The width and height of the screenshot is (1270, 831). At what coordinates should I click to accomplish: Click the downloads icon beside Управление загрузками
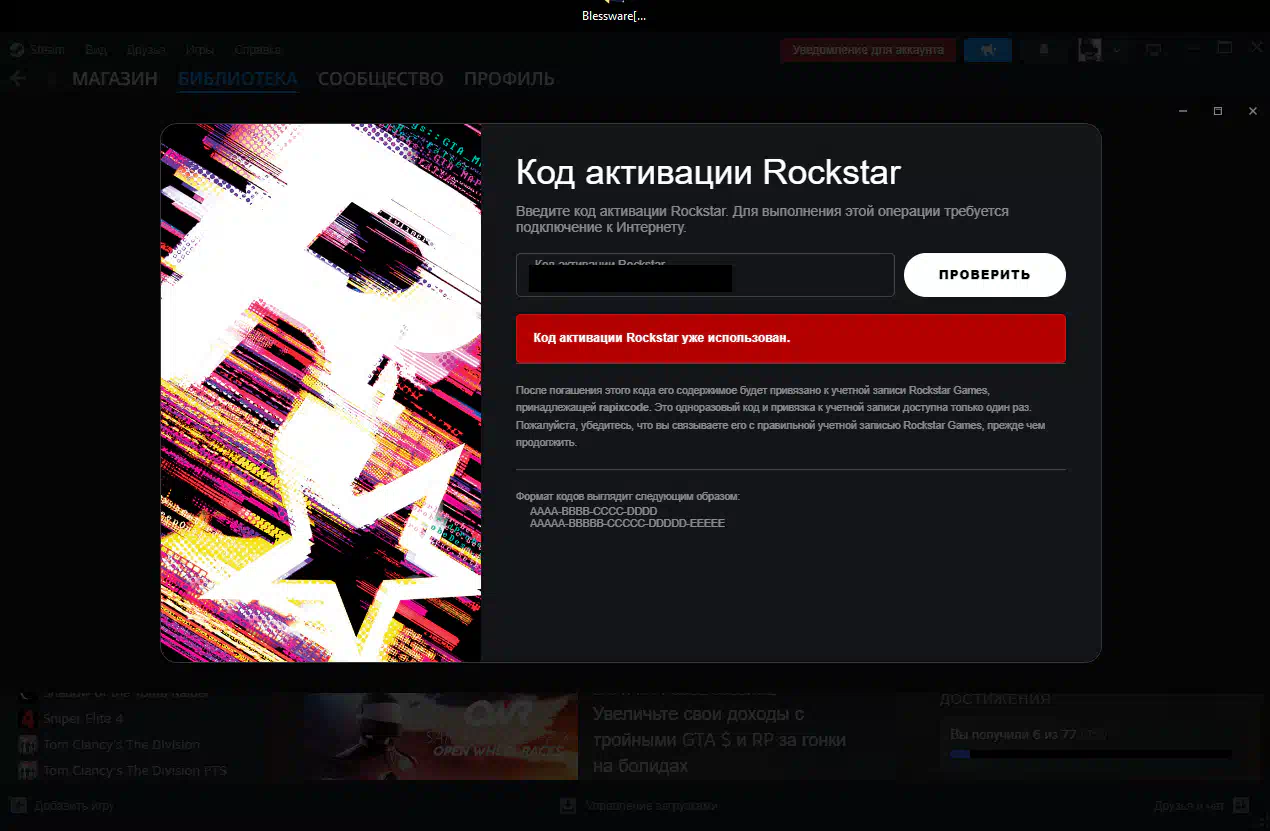click(568, 805)
